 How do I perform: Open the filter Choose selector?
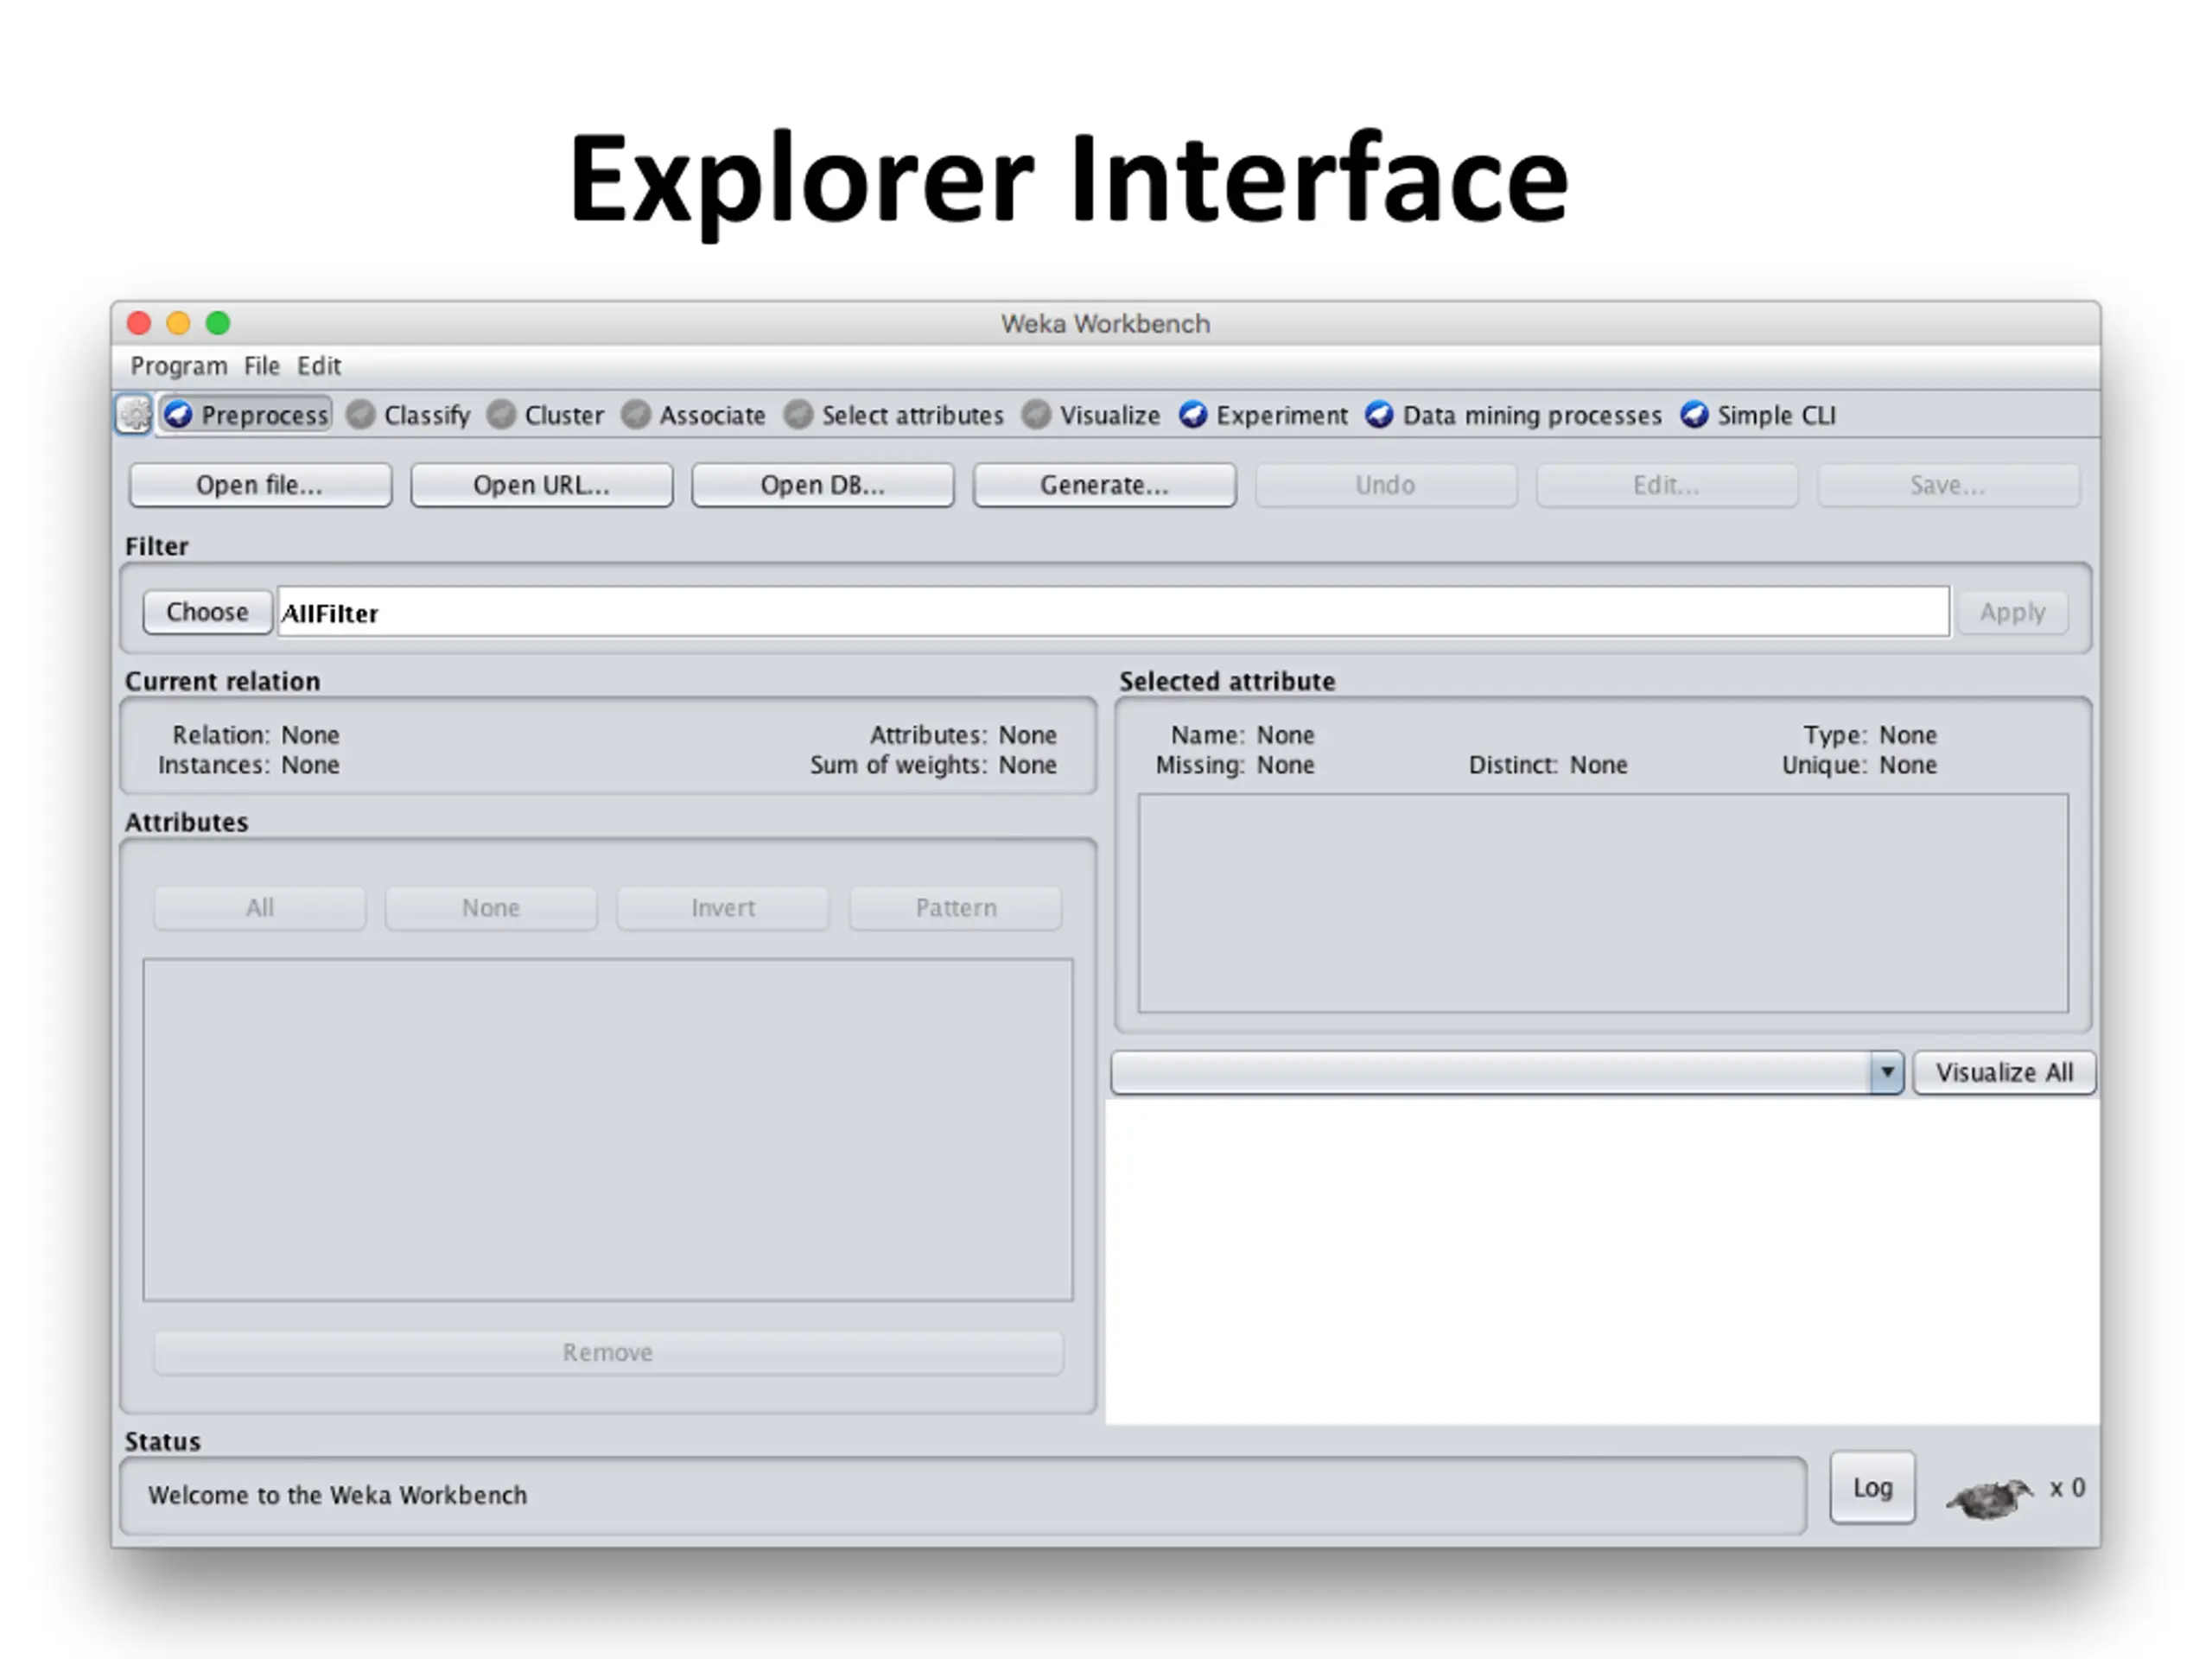point(207,612)
